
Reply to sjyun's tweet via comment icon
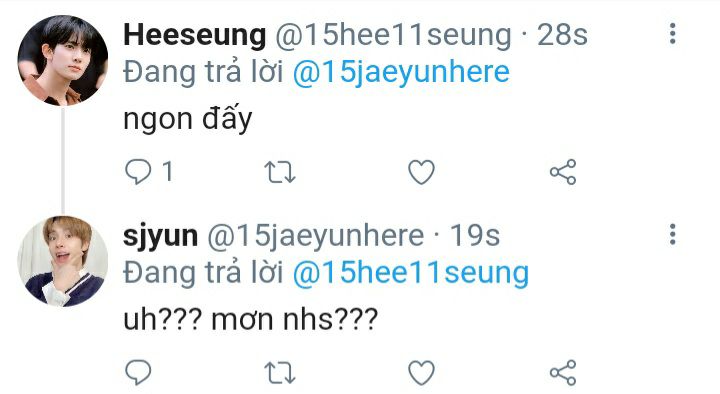138,372
